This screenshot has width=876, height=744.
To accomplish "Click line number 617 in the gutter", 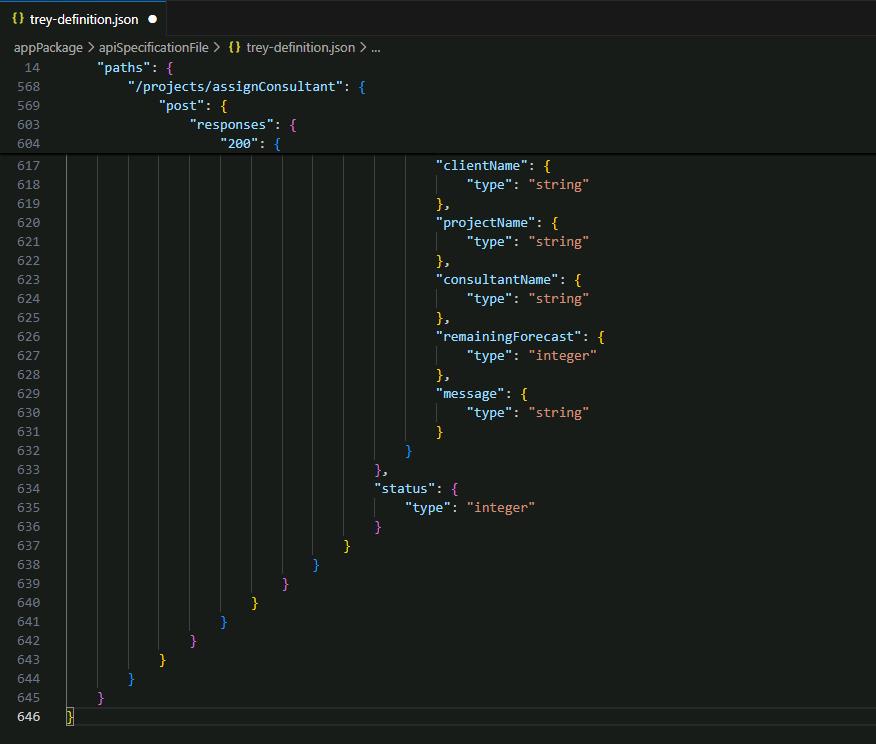I will pyautogui.click(x=28, y=166).
